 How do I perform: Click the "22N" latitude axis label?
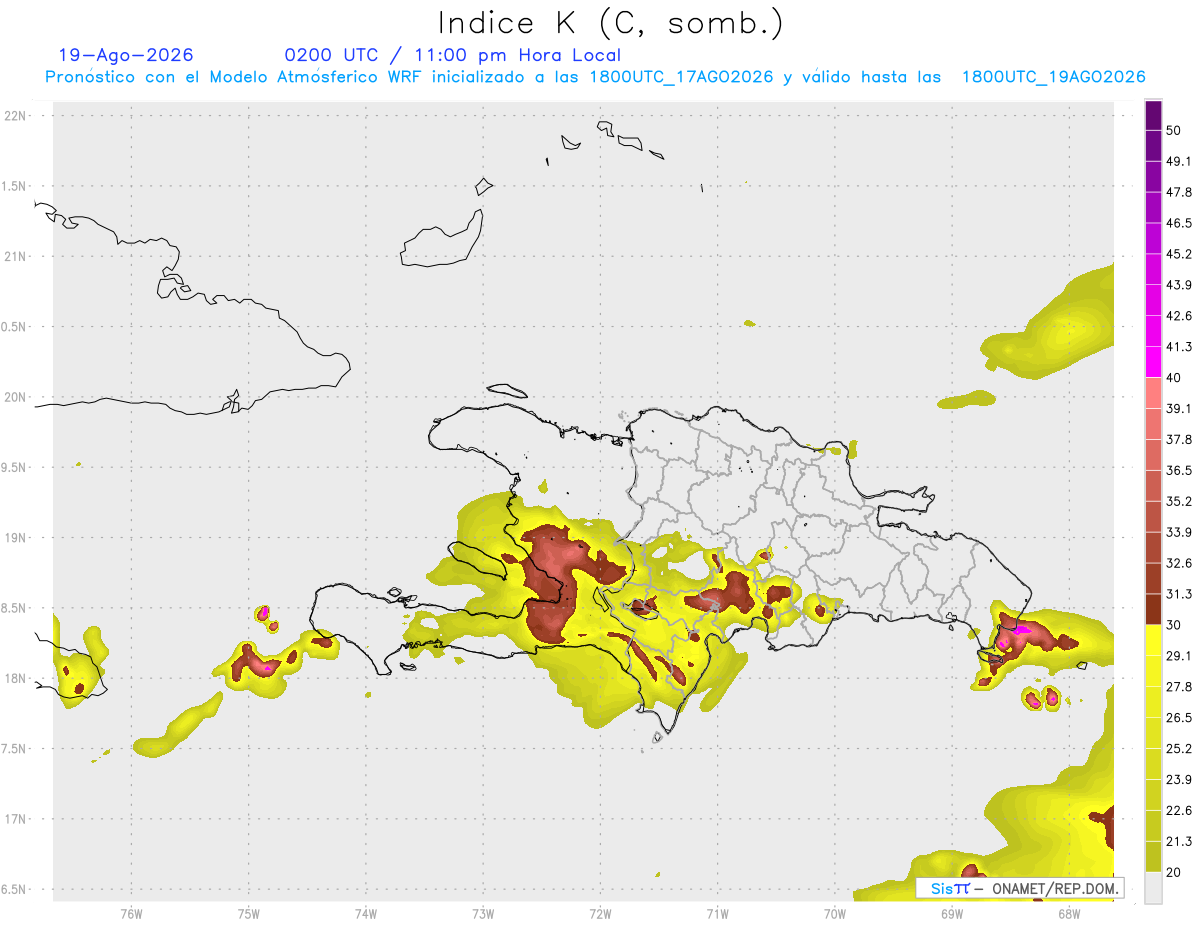15,116
